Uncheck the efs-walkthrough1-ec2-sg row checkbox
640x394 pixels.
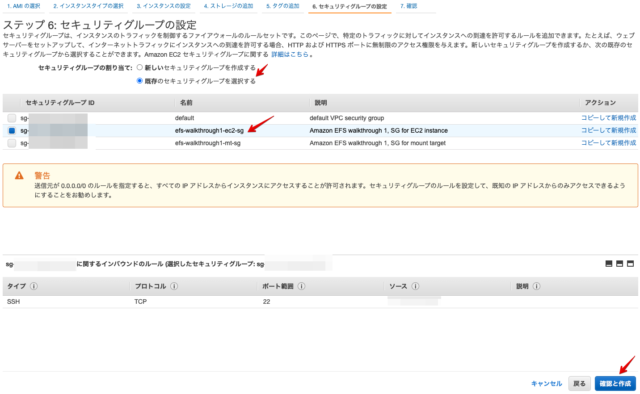[x=11, y=131]
